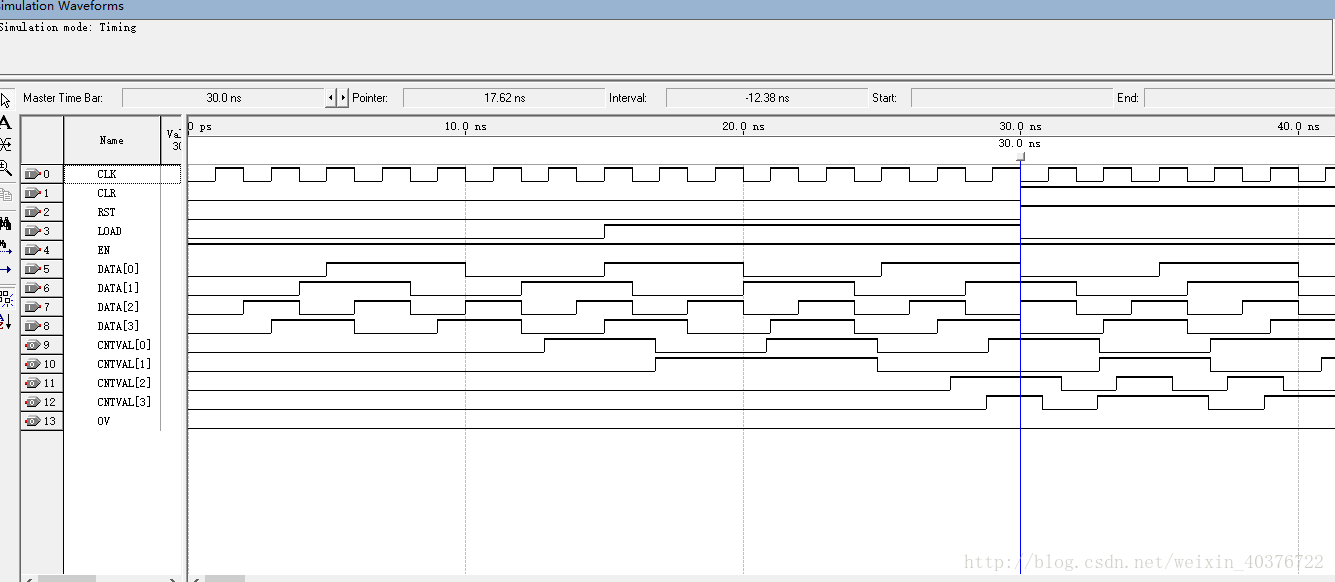
Task: Select the CLR signal row
Action: click(x=107, y=193)
